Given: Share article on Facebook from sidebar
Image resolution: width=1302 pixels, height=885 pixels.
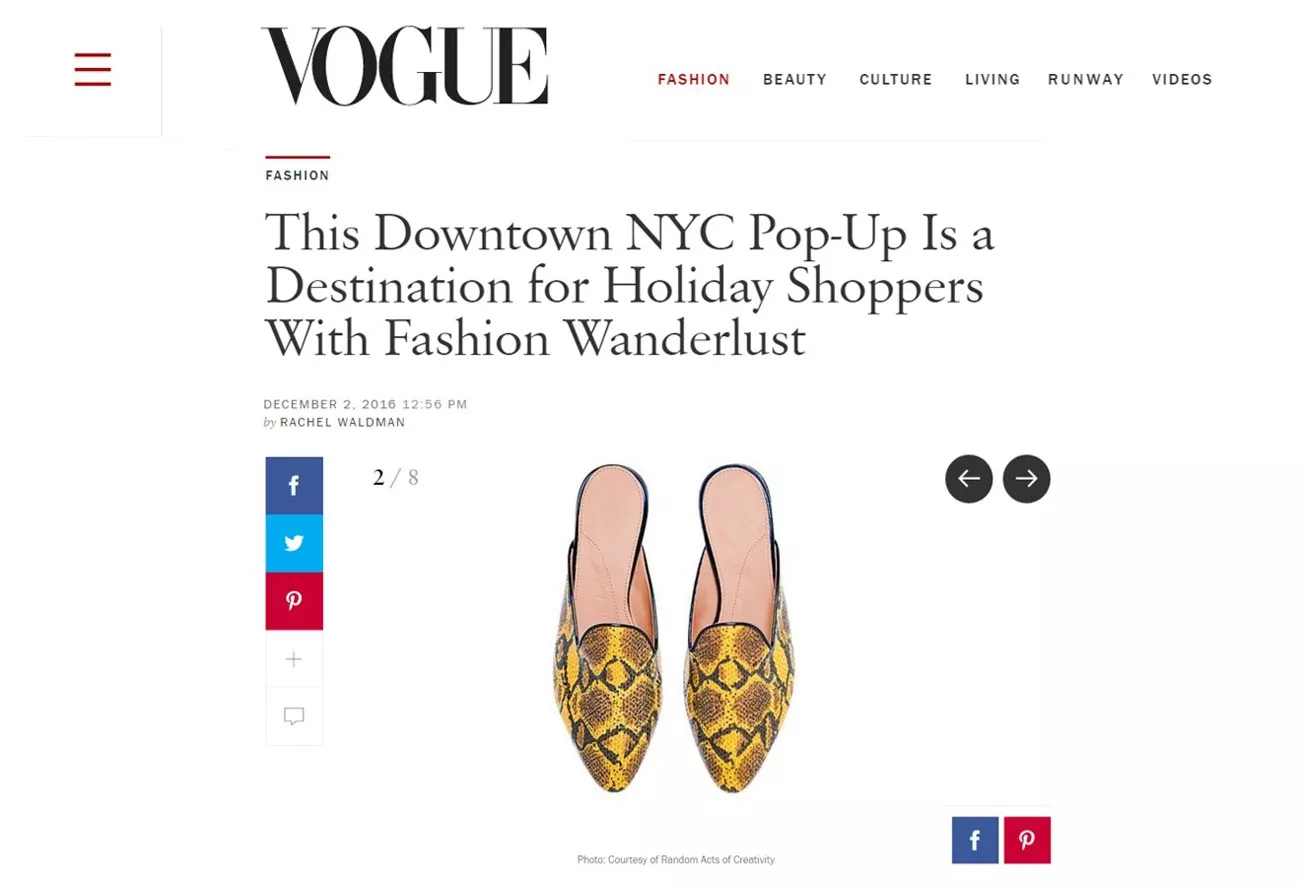Looking at the screenshot, I should click(x=294, y=486).
